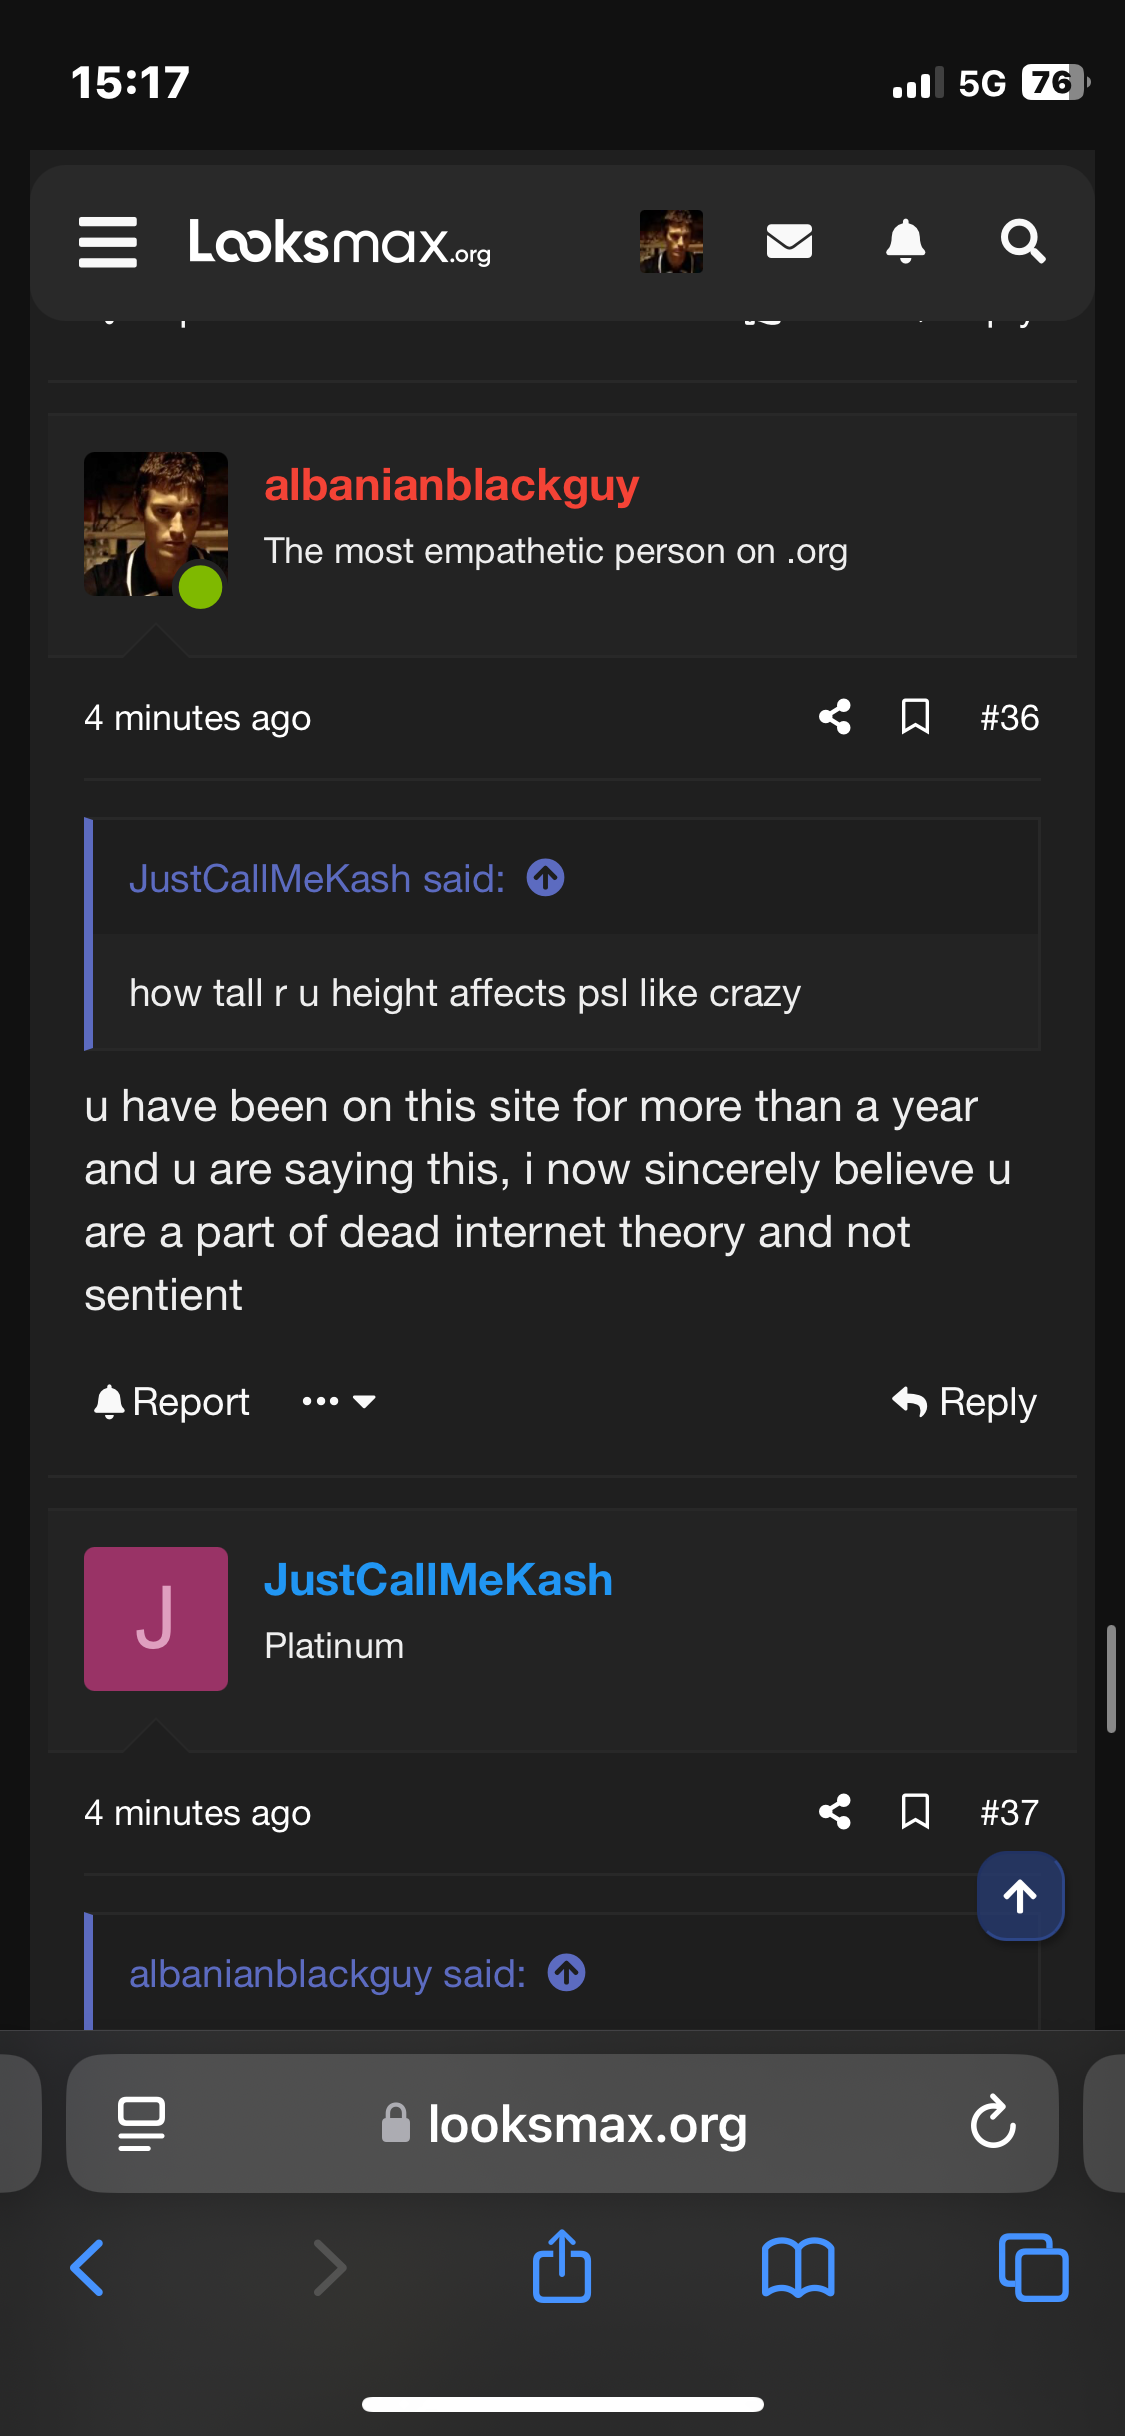Open Safari tabs overview

1033,2268
